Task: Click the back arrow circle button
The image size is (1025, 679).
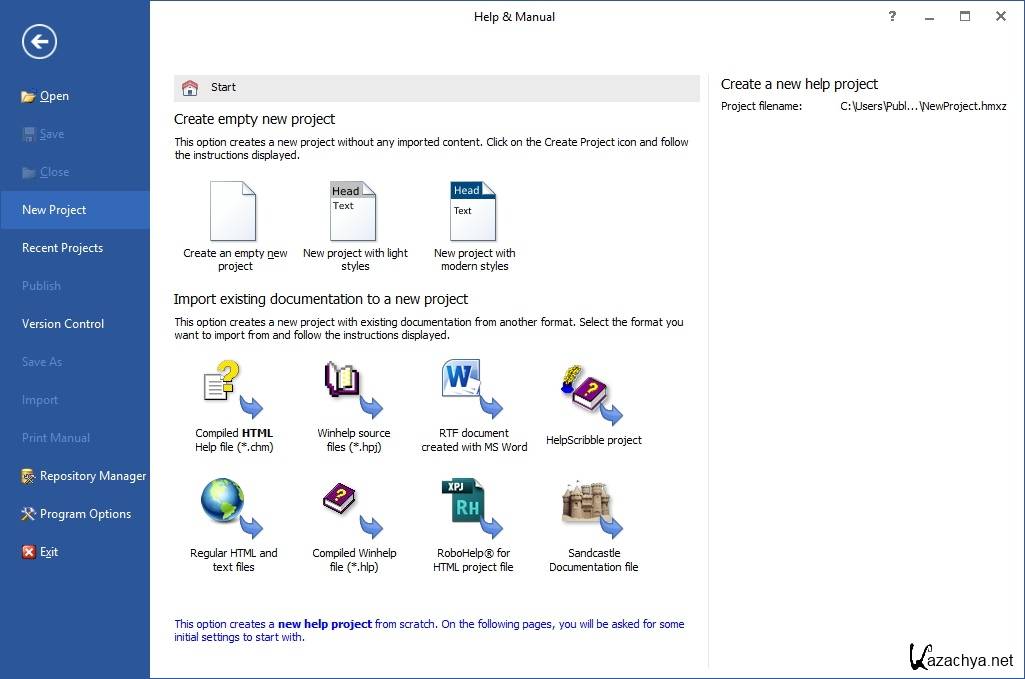Action: coord(39,41)
